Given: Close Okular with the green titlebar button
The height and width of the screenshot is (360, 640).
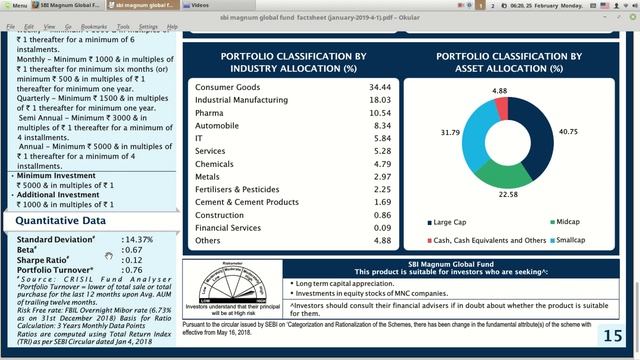Looking at the screenshot, I should [633, 17].
